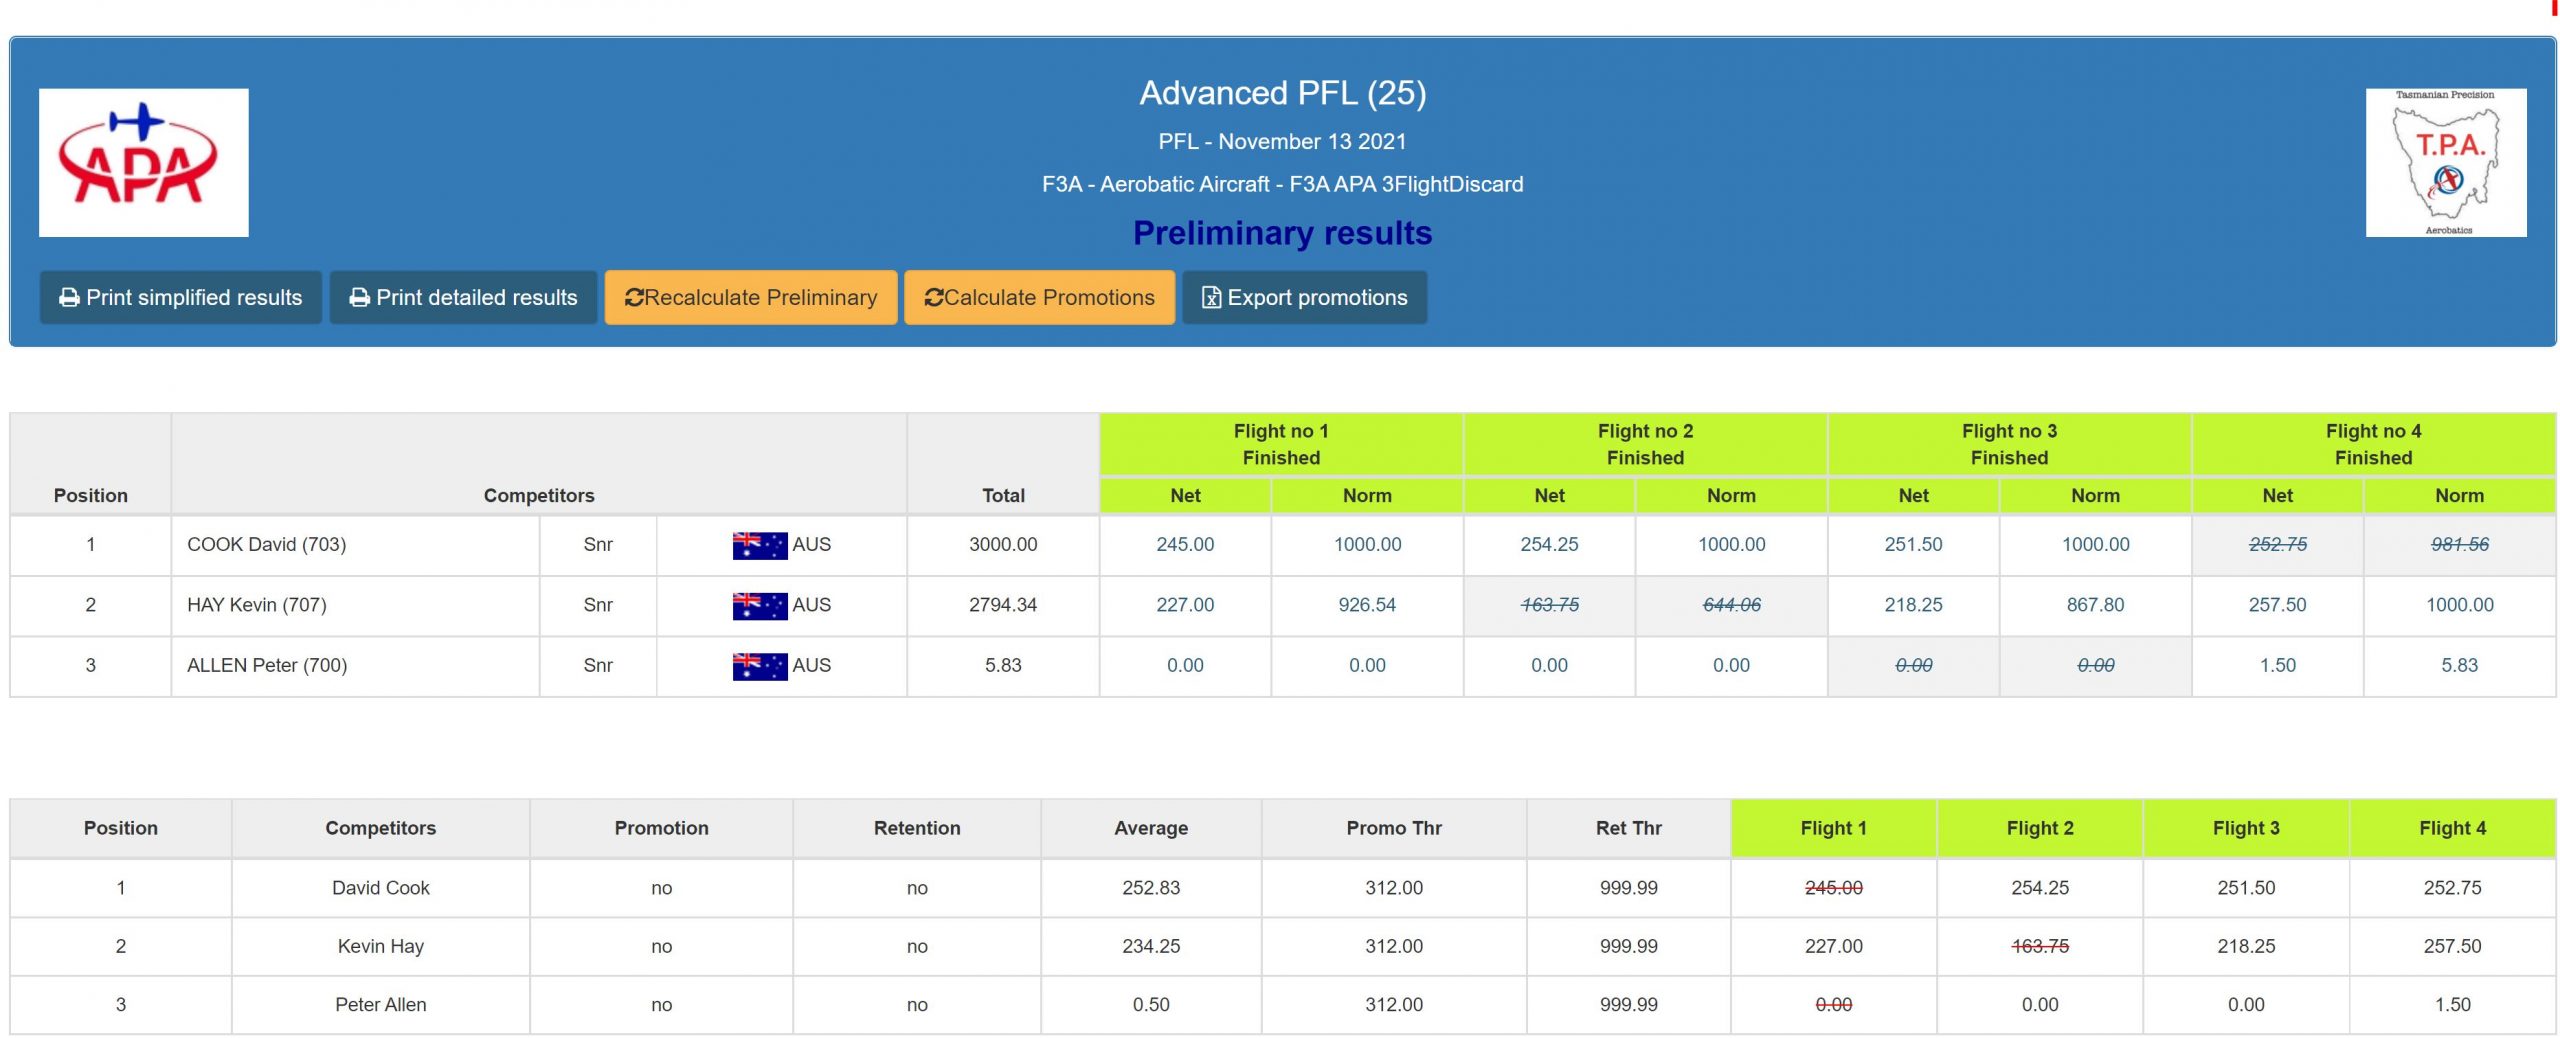The image size is (2560, 1038).
Task: Open discarded net score 163.75 in results table
Action: tap(1549, 605)
